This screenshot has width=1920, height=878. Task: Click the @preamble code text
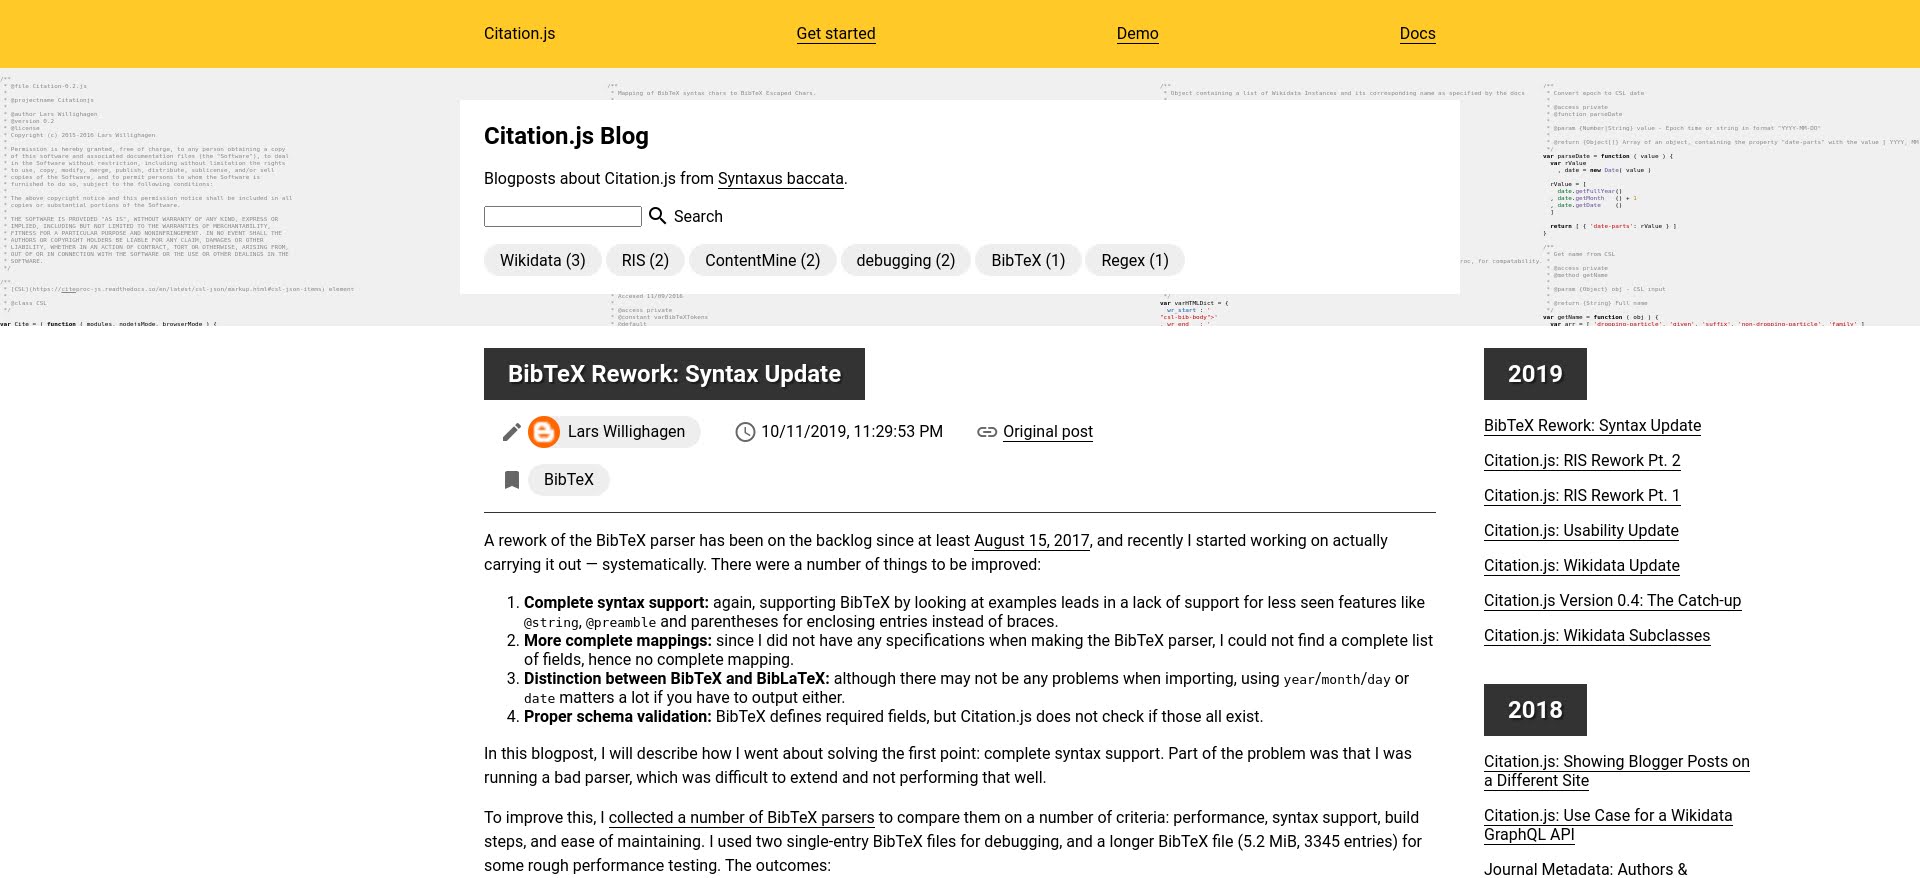click(x=621, y=623)
